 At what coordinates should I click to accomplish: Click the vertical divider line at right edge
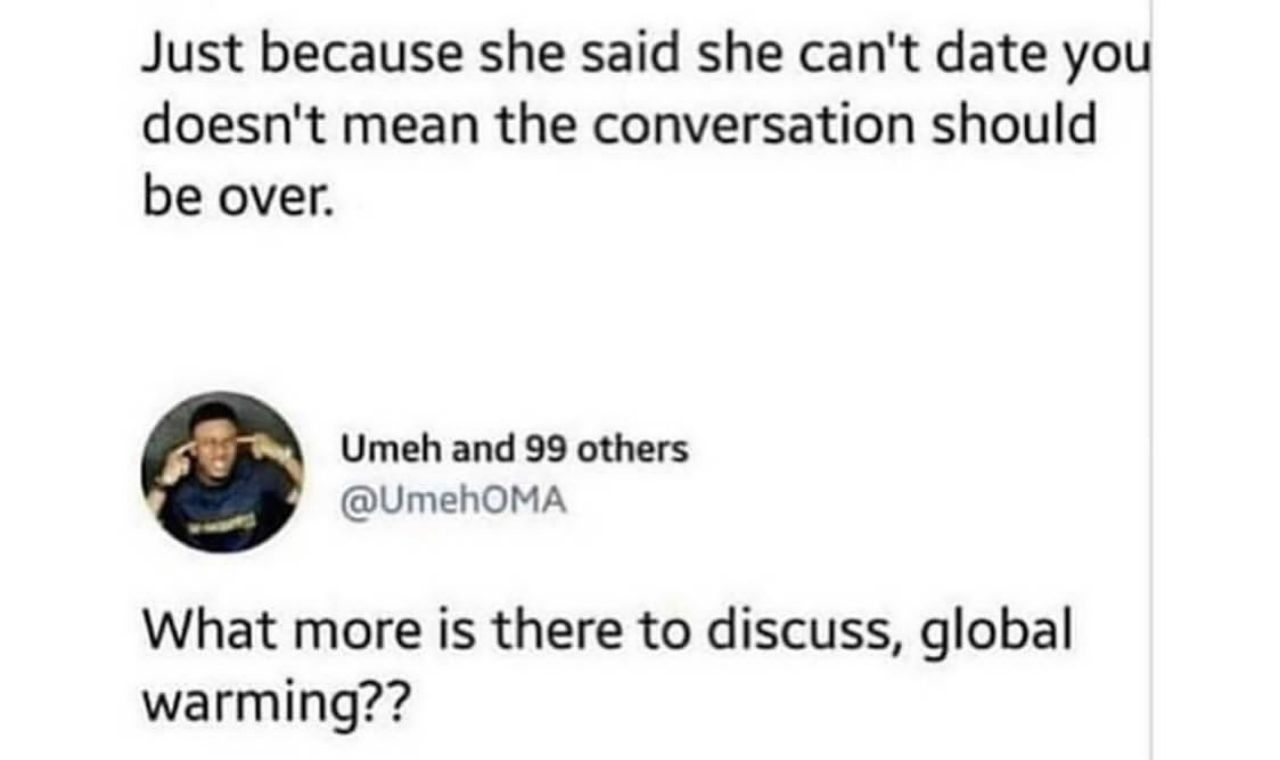pyautogui.click(x=1151, y=380)
